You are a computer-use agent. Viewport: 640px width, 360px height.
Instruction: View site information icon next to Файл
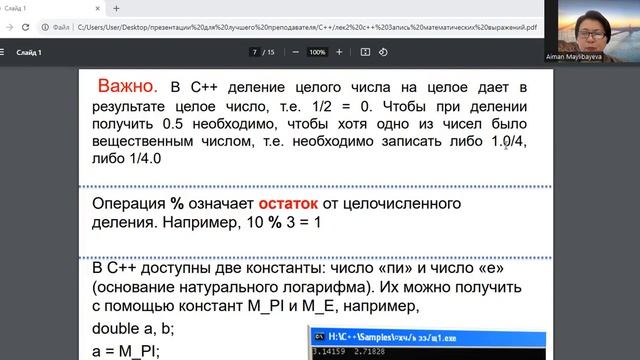(x=45, y=27)
